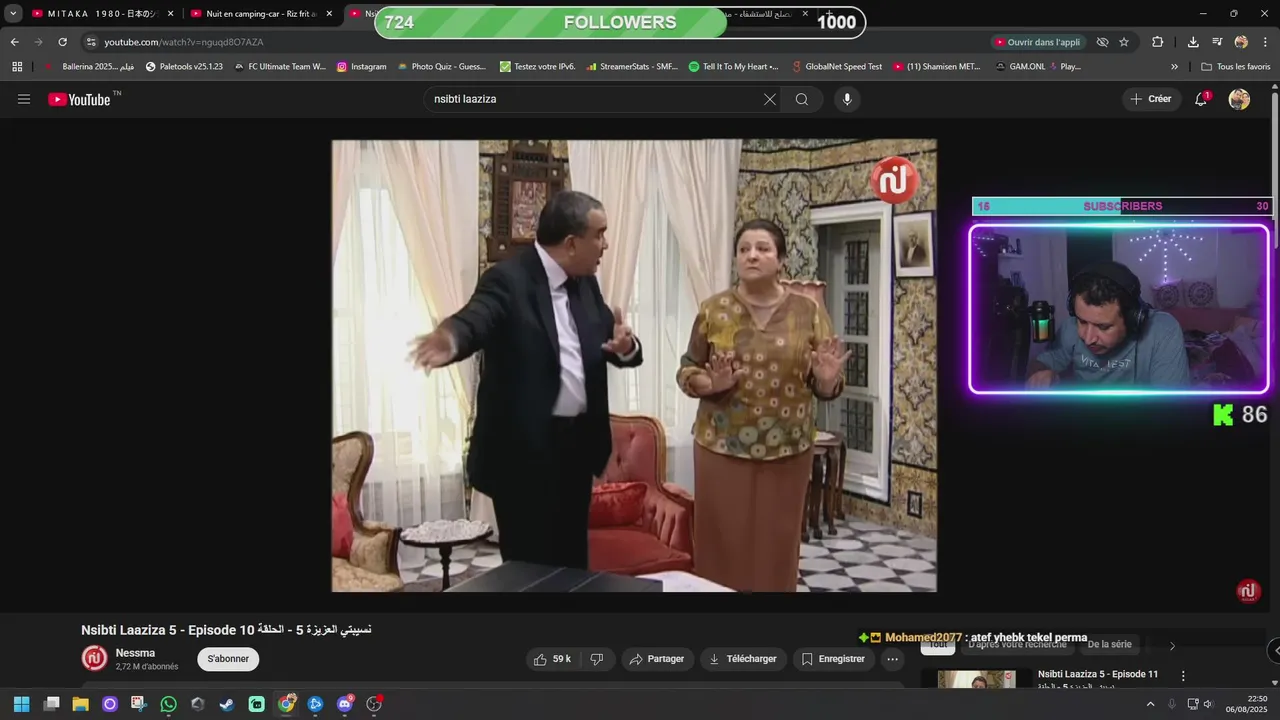Subscribe with the S'abonner button

228,659
